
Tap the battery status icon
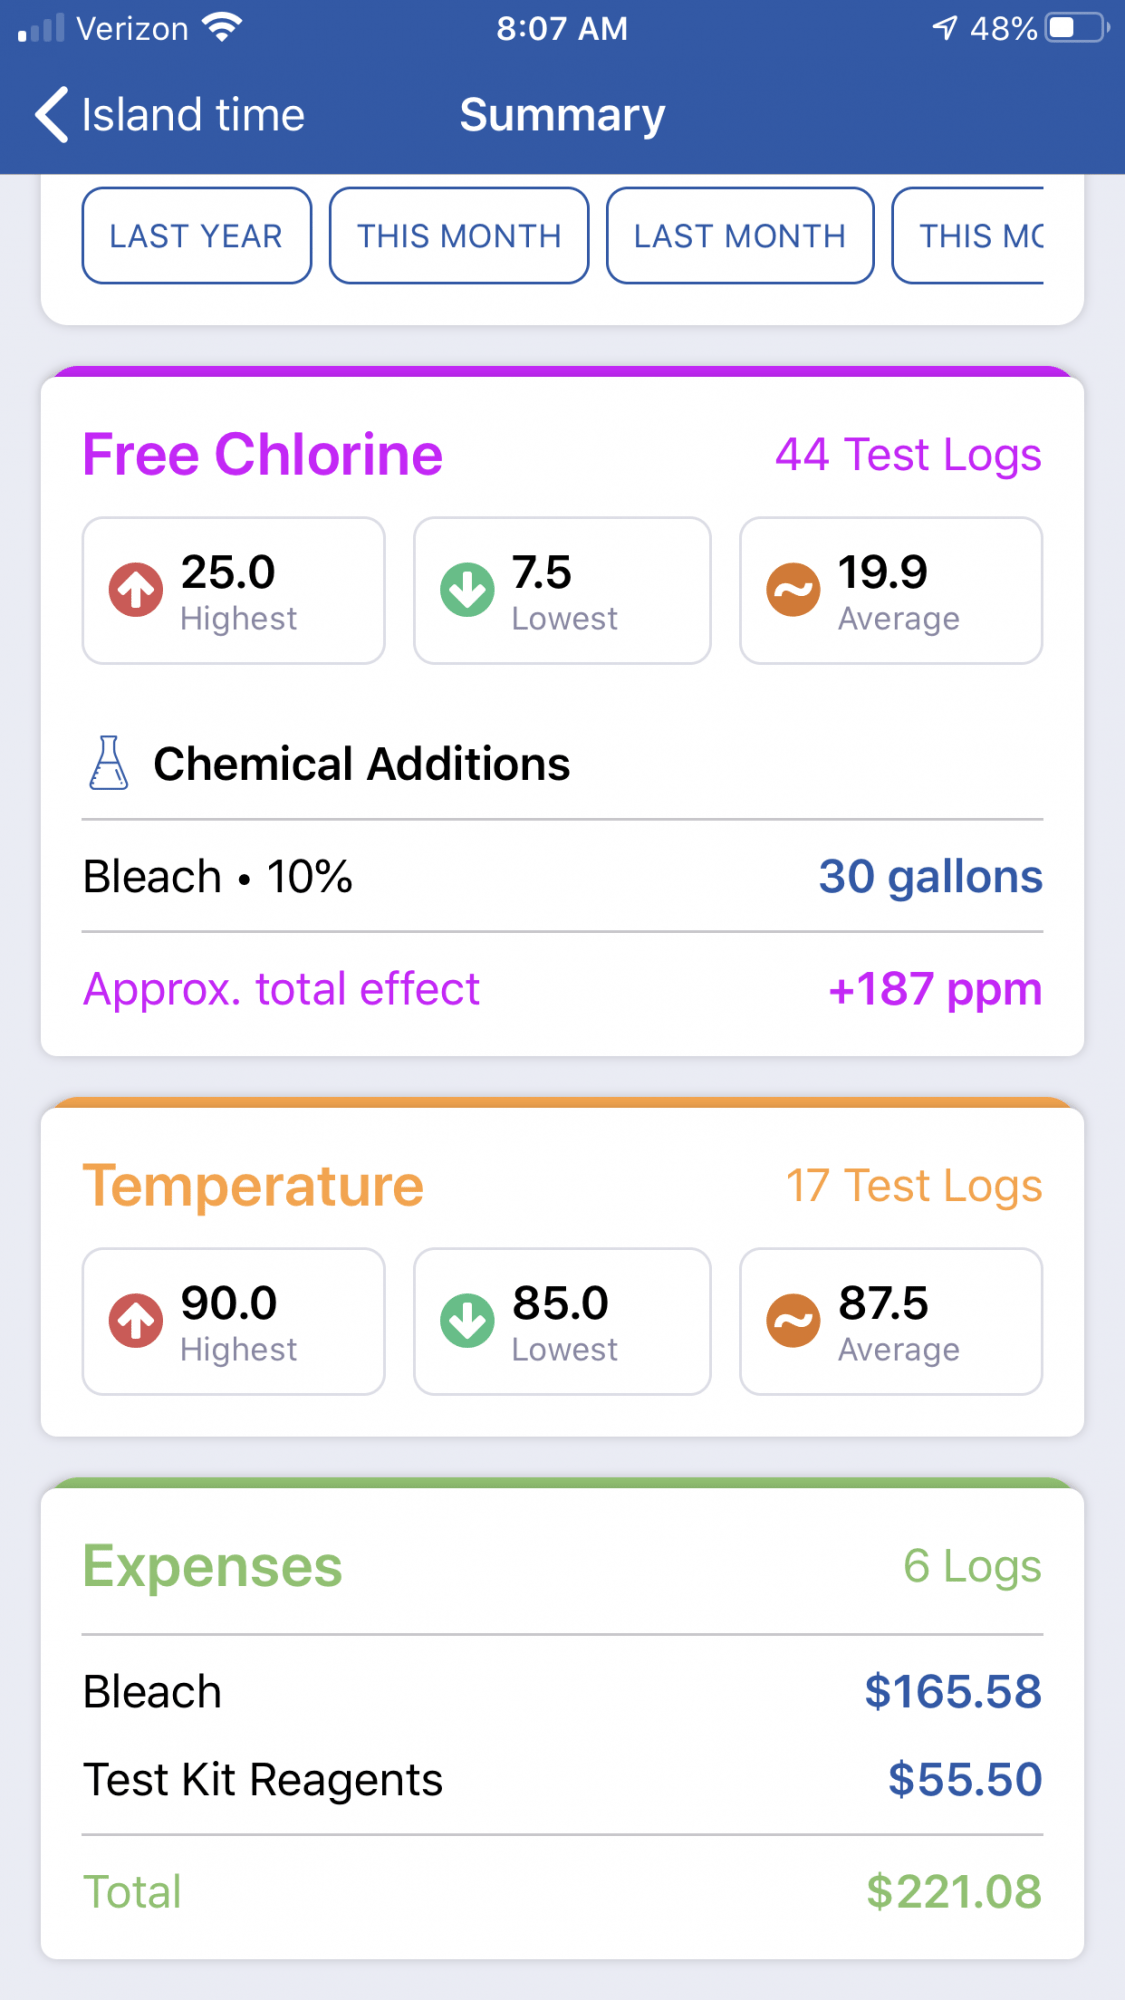coord(1077,28)
